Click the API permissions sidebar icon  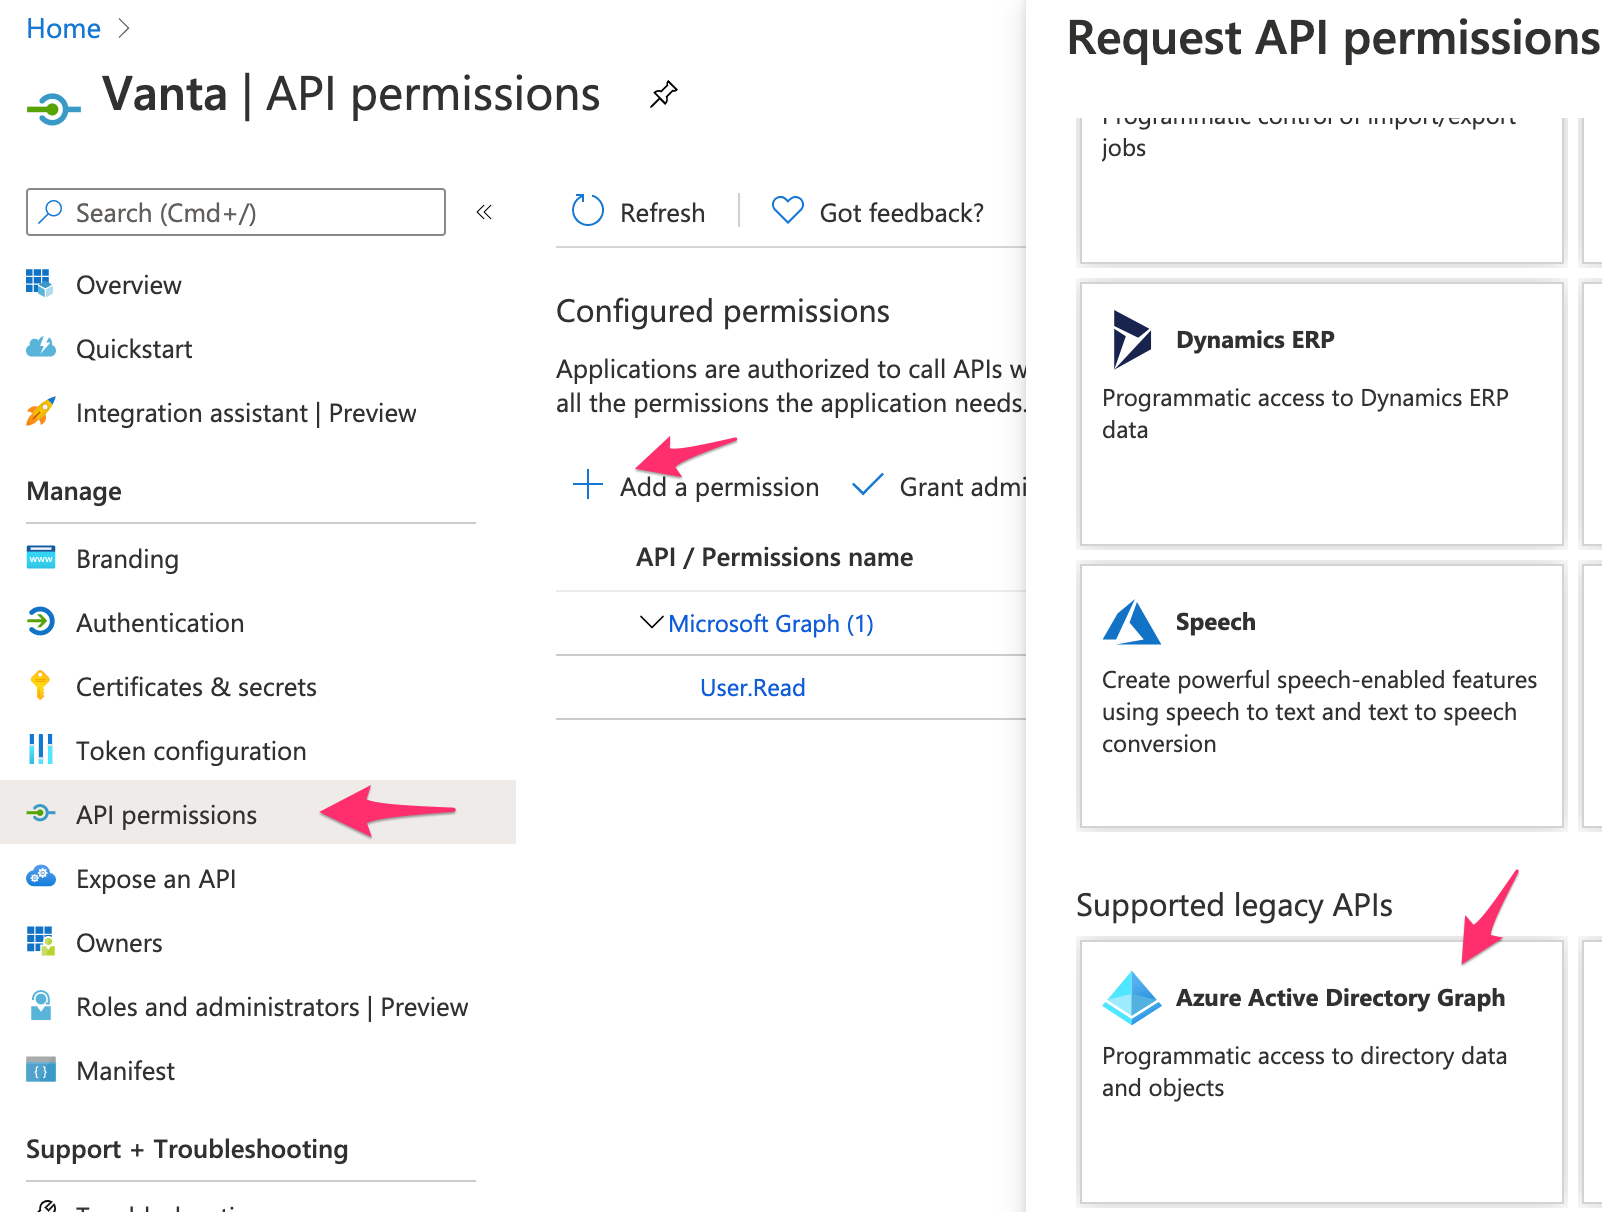coord(41,813)
